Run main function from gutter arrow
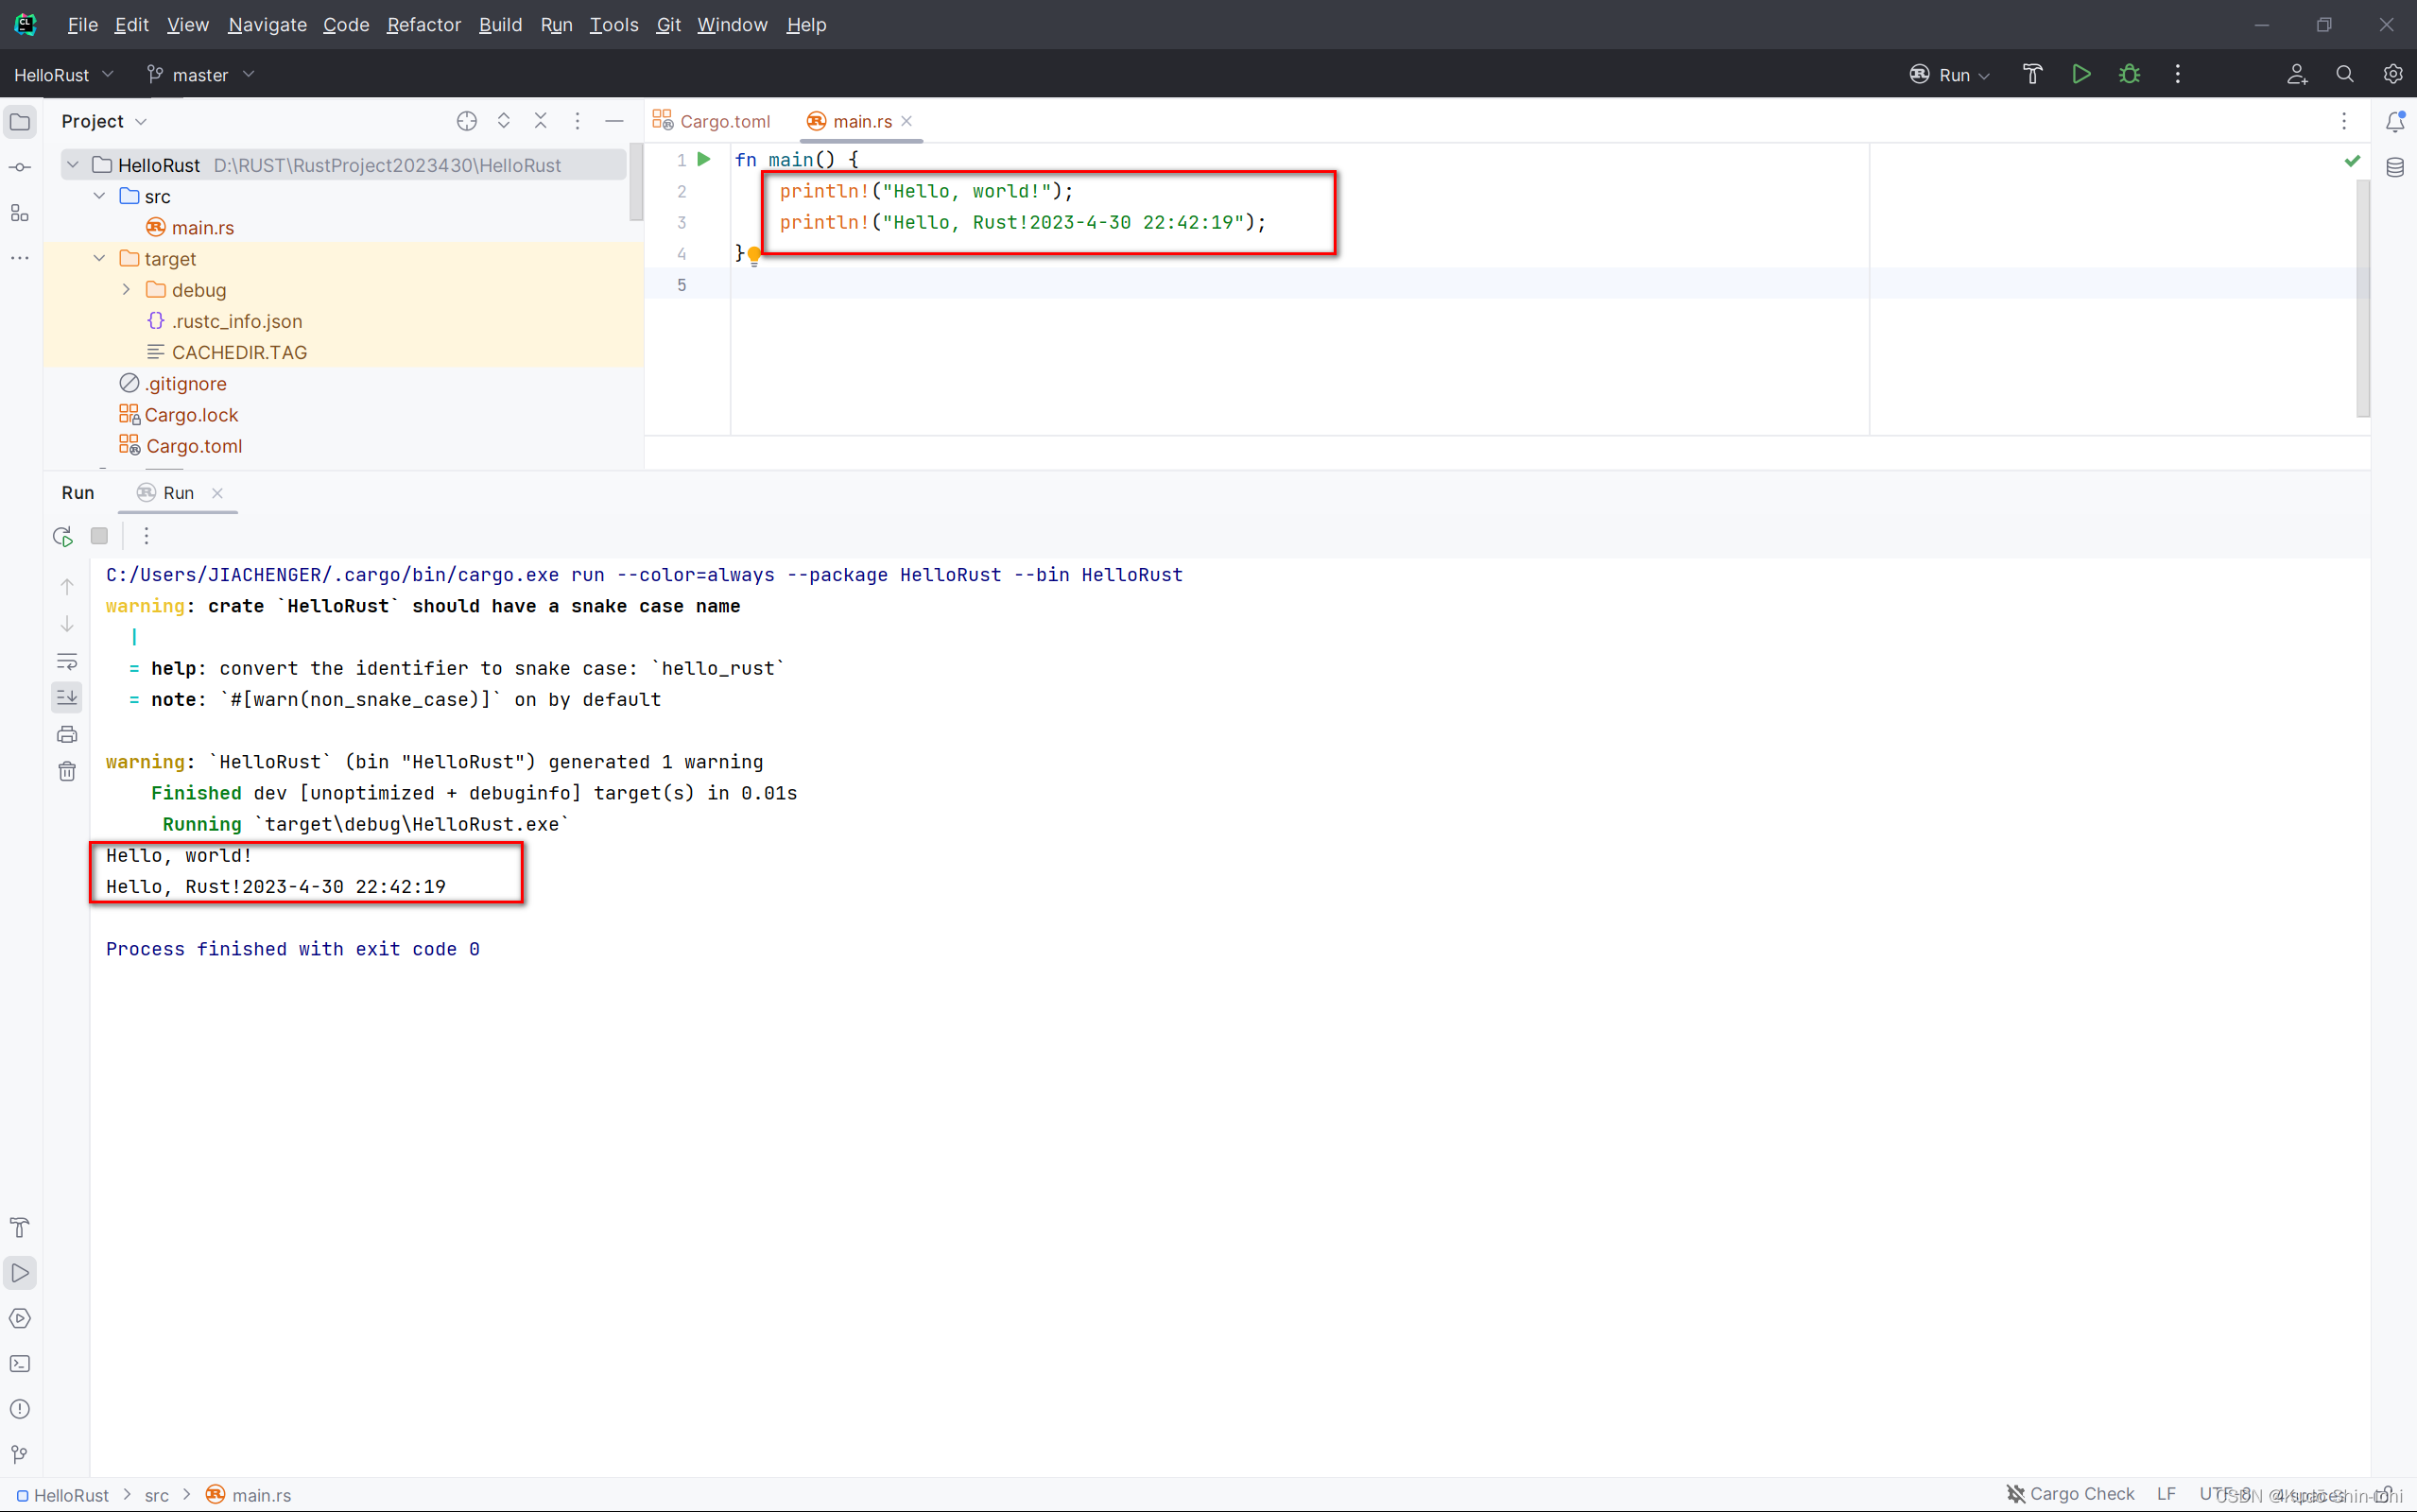This screenshot has height=1512, width=2417. coord(704,159)
